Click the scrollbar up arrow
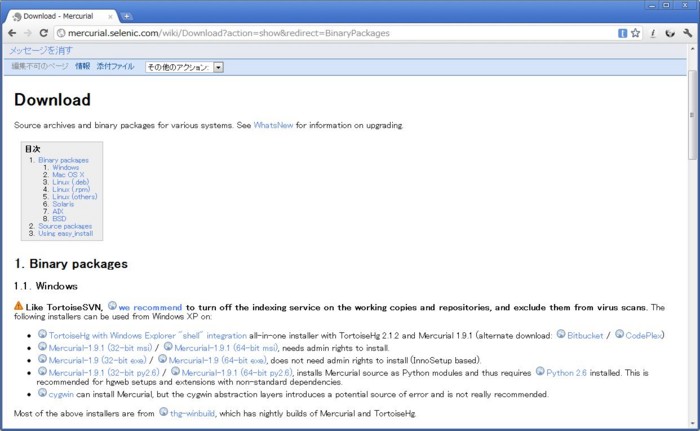This screenshot has width=700, height=431. click(x=692, y=48)
